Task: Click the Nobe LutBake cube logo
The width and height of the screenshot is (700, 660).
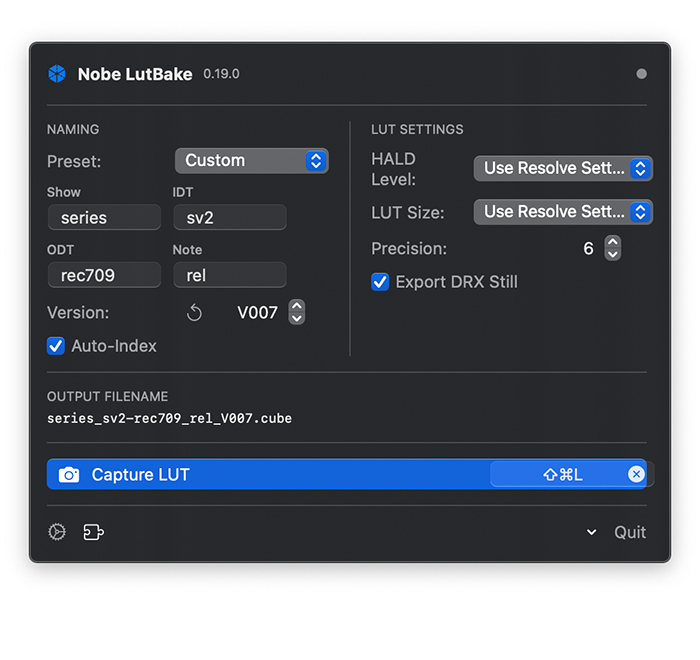Action: [x=57, y=74]
